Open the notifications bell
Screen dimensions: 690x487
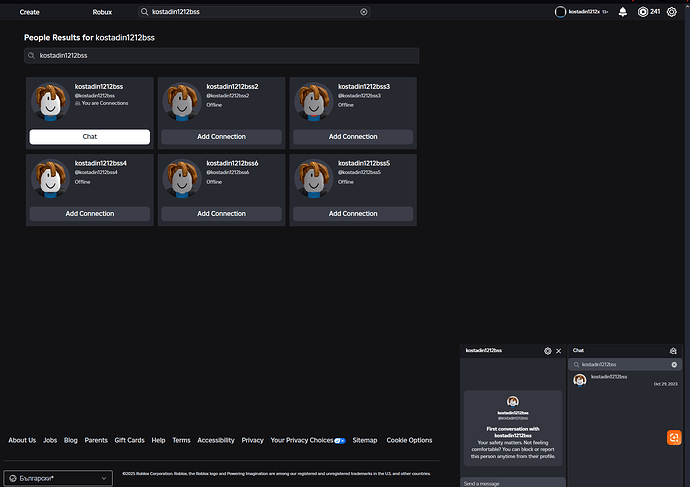(x=623, y=12)
